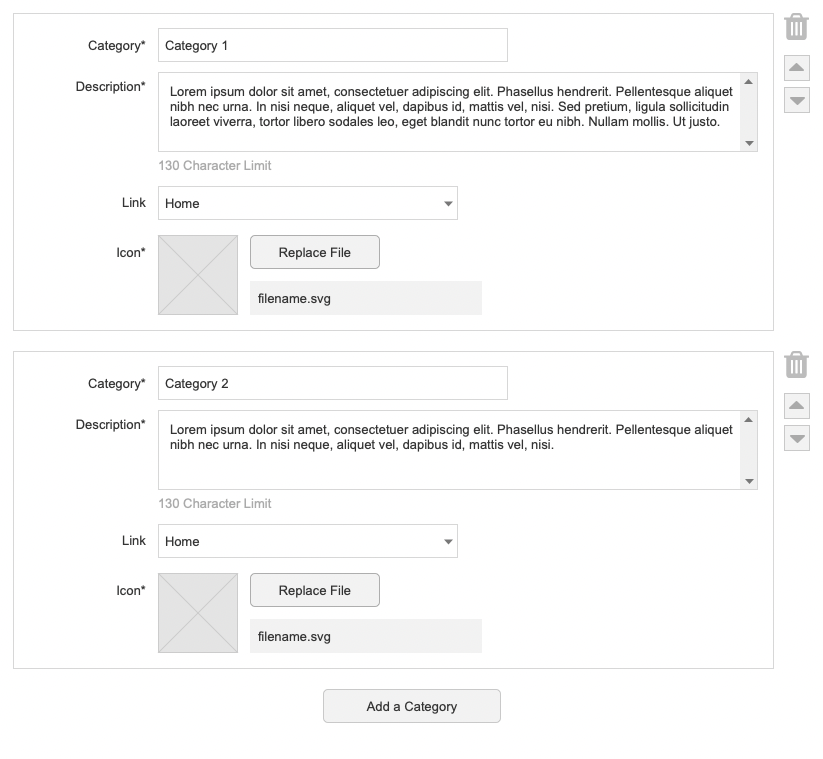
Task: Delete Category 1 with the trash icon
Action: [796, 27]
